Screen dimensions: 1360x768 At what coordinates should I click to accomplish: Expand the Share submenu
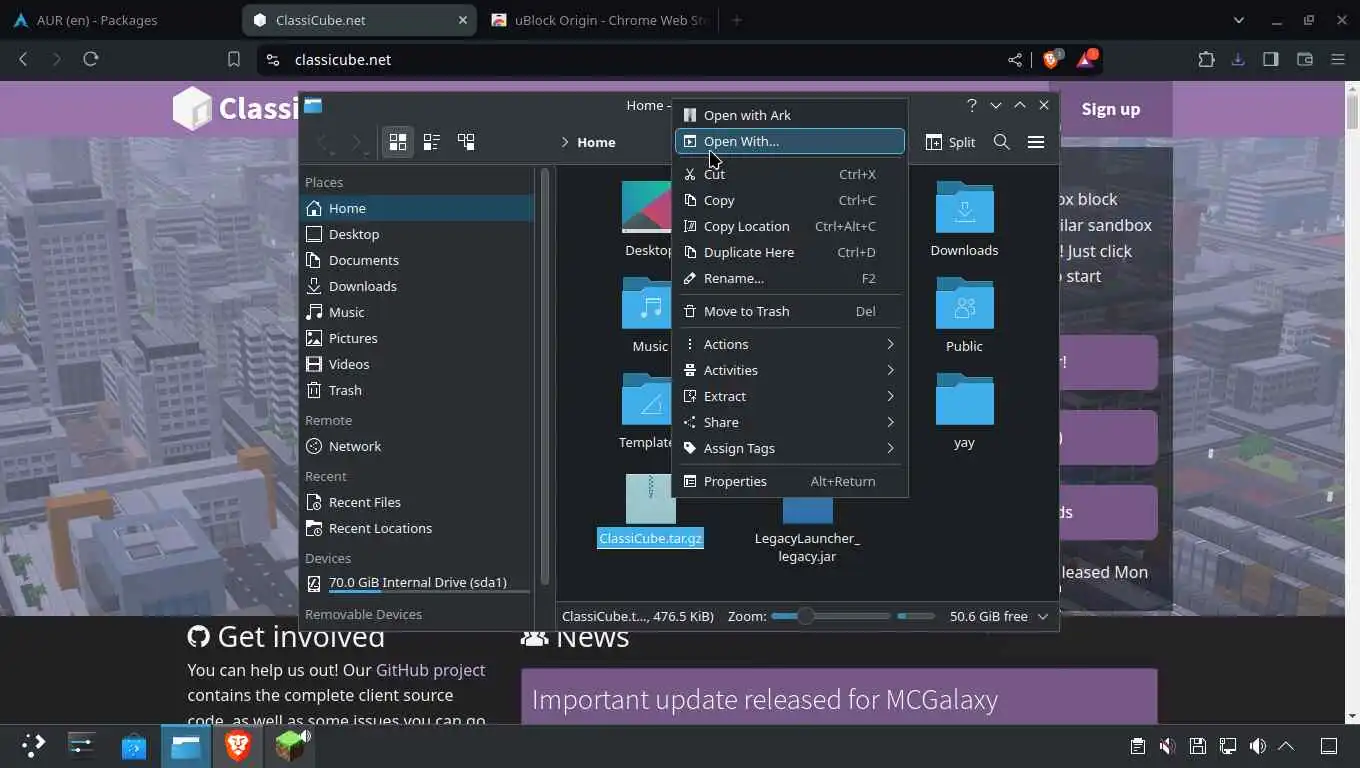pyautogui.click(x=790, y=422)
